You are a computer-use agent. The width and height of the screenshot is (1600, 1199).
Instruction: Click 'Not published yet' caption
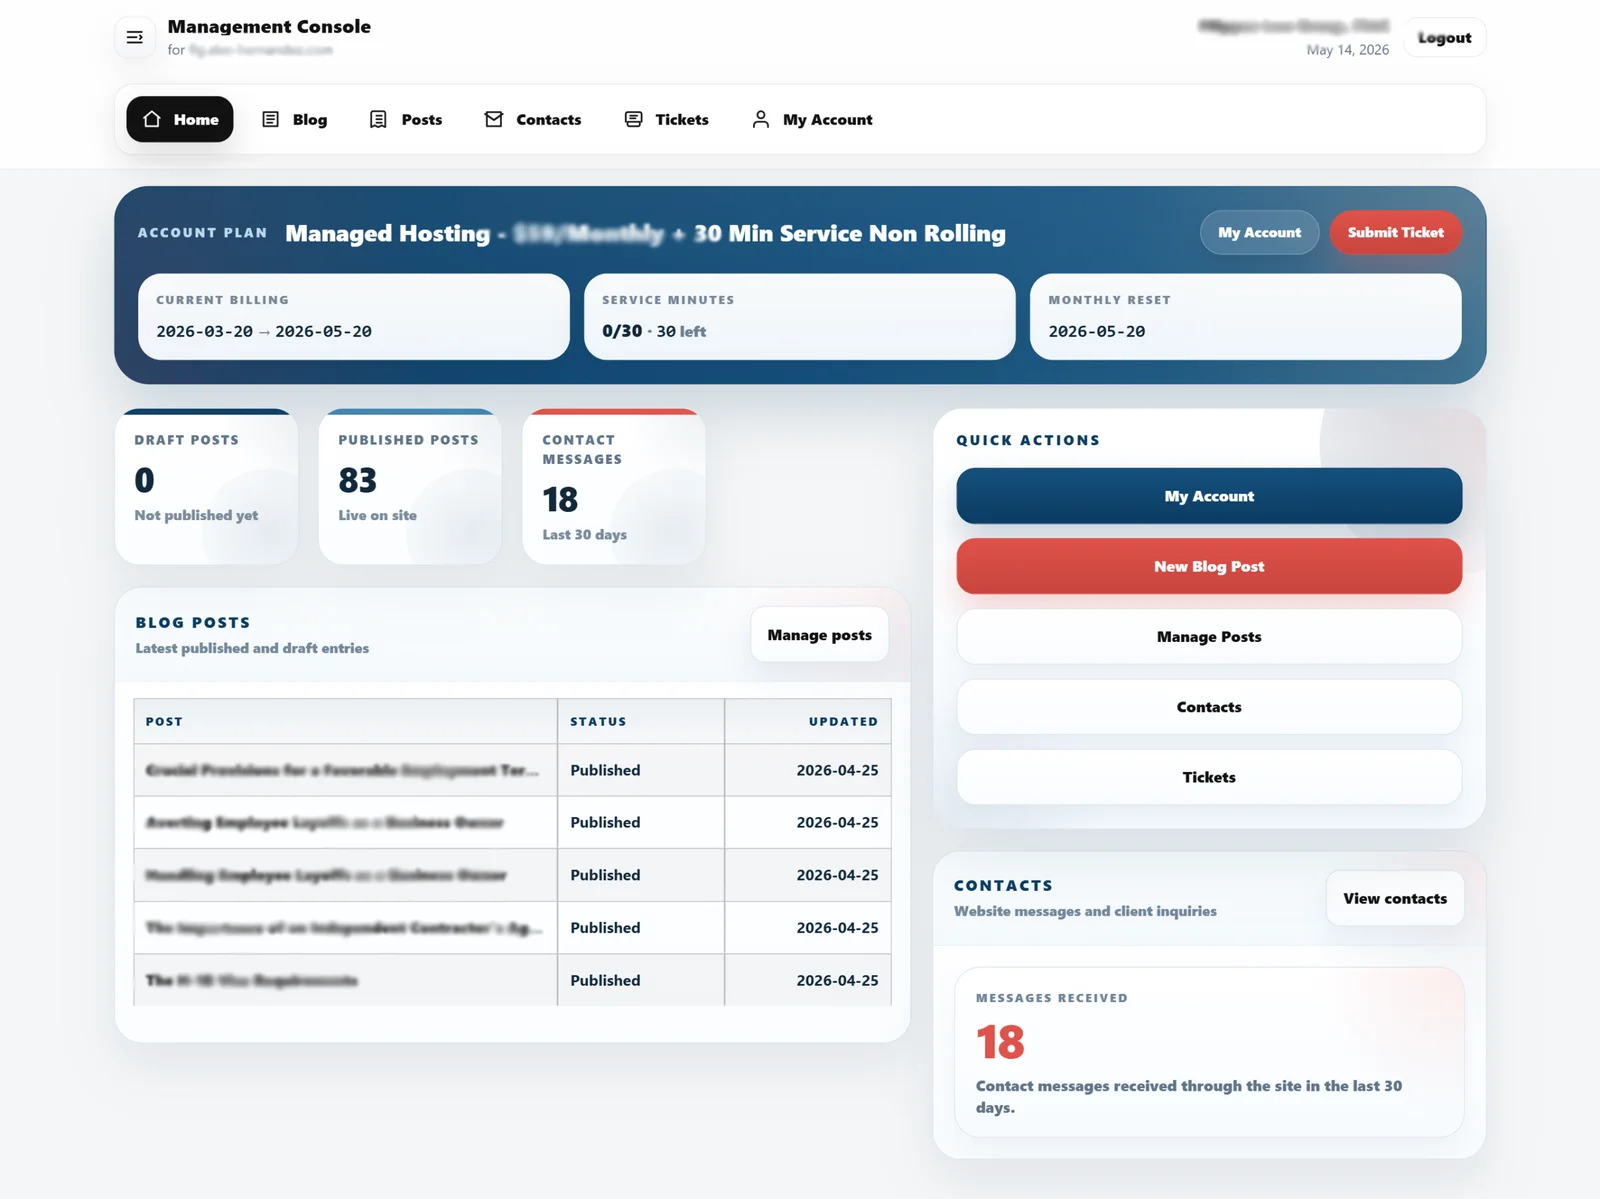196,515
